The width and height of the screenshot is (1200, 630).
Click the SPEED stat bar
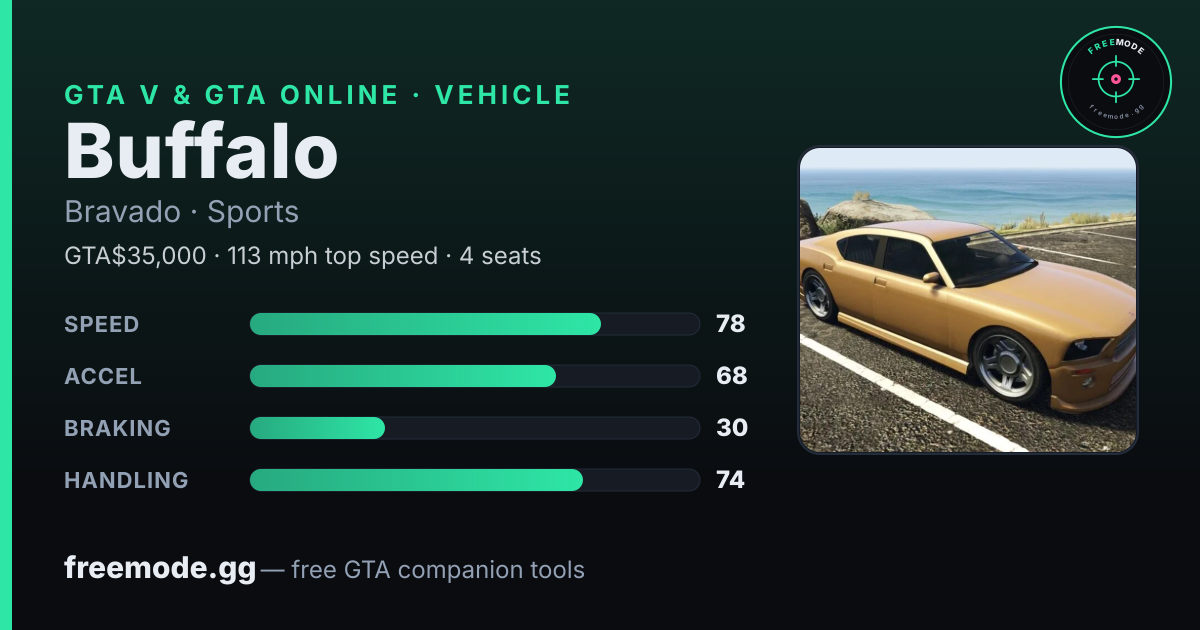(474, 324)
